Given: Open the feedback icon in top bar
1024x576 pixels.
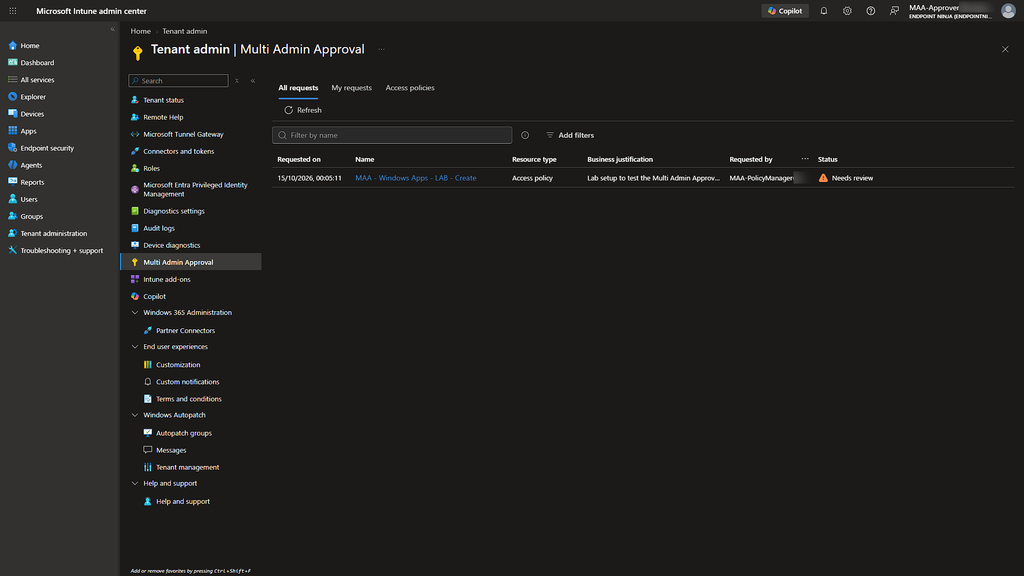Looking at the screenshot, I should click(894, 11).
